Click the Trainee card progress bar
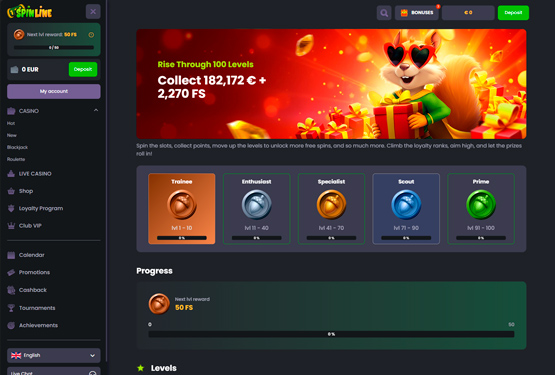This screenshot has height=375, width=555. click(x=182, y=238)
